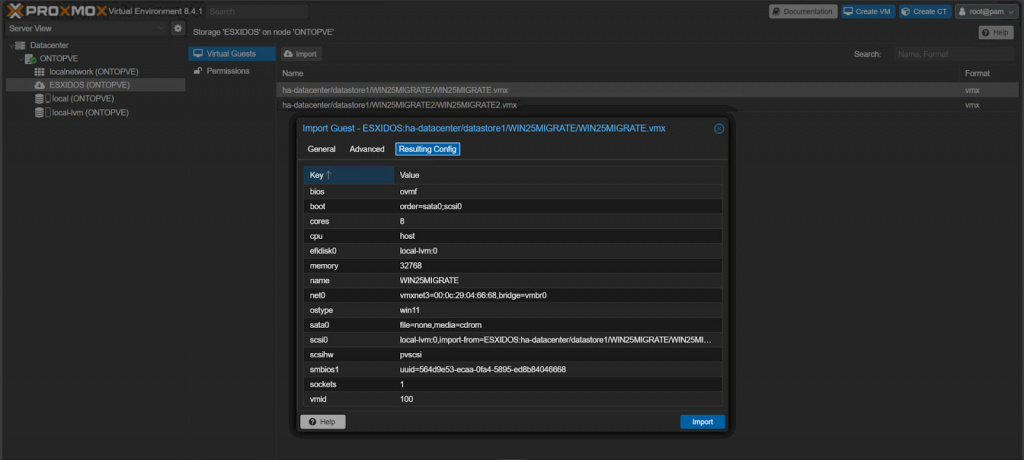Select the cpu host row
The image size is (1024, 460).
tap(513, 236)
